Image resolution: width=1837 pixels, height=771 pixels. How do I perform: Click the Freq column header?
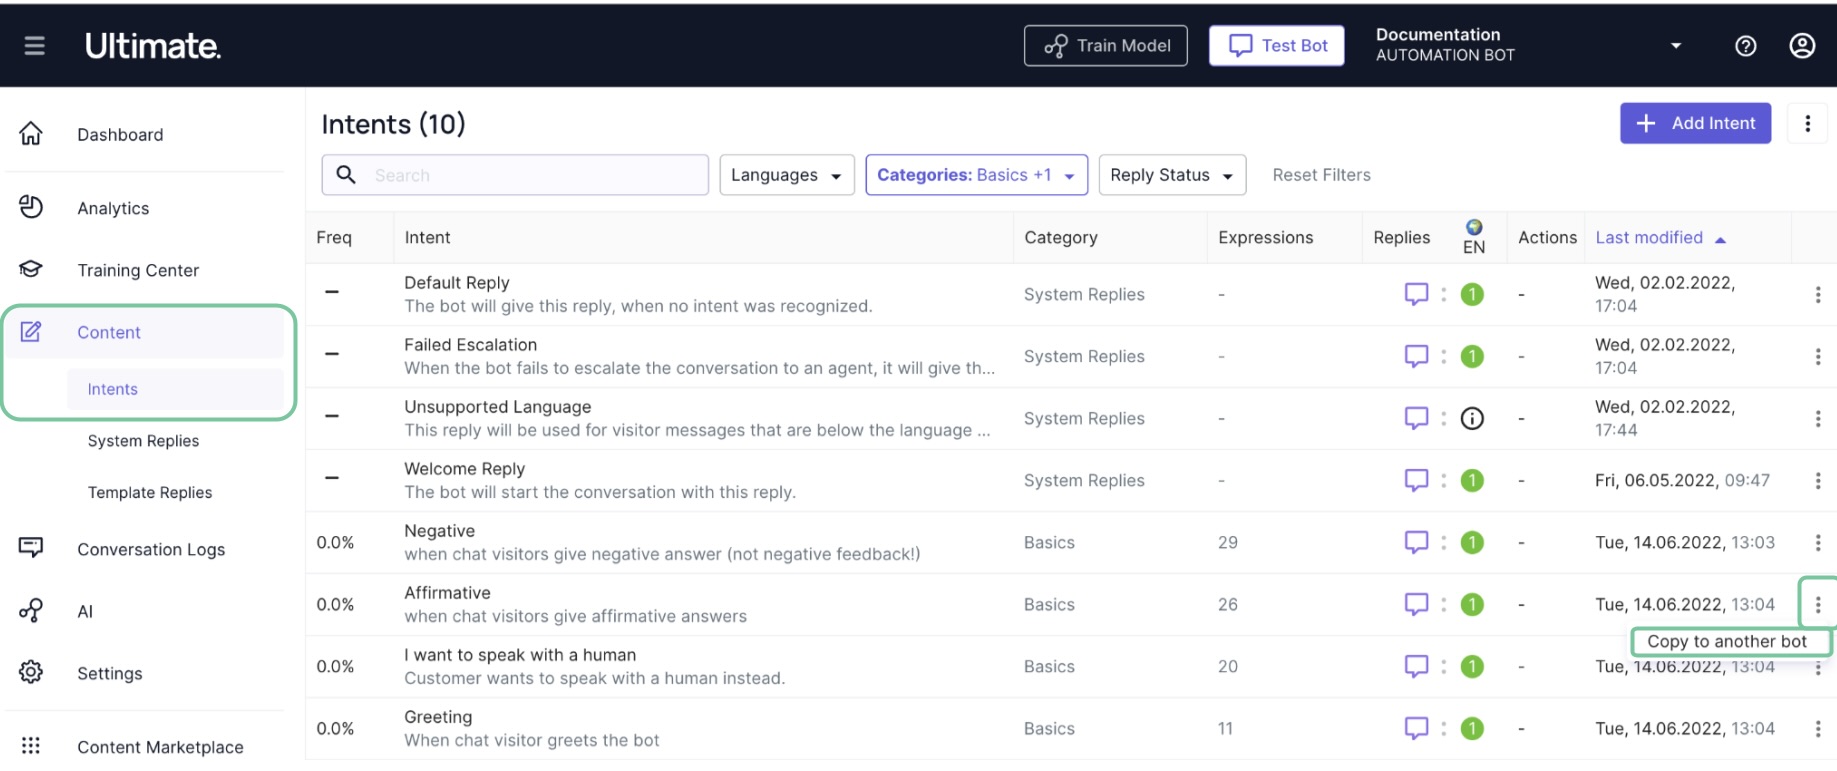(334, 237)
